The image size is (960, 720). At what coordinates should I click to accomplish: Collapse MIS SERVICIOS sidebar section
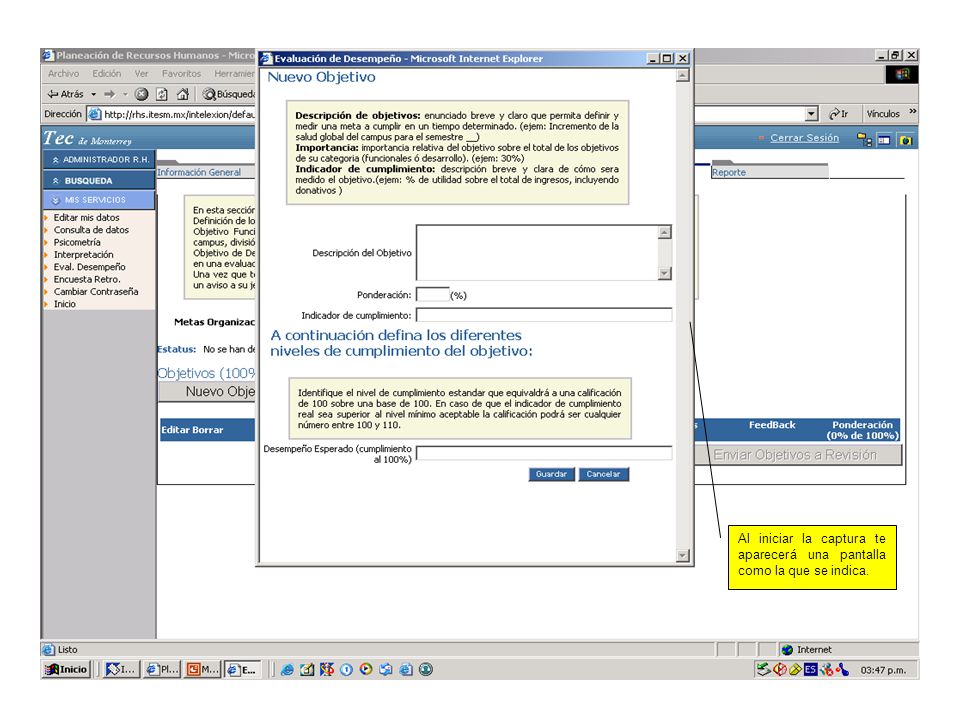pyautogui.click(x=99, y=200)
